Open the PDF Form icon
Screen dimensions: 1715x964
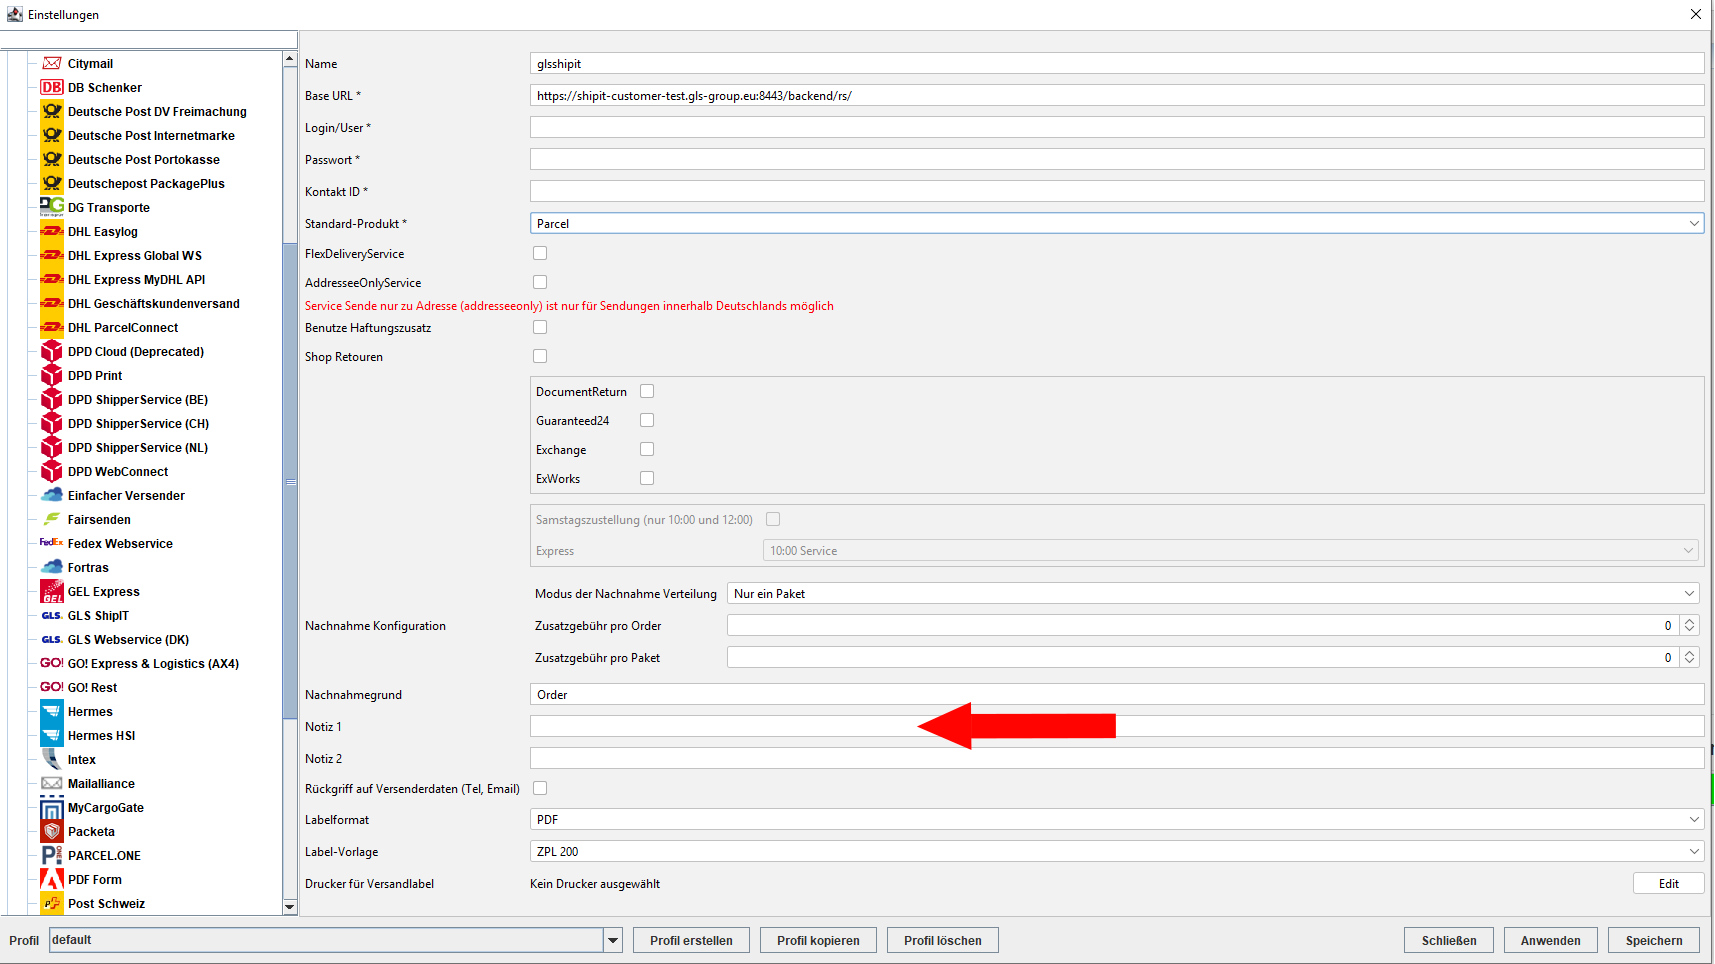point(52,879)
